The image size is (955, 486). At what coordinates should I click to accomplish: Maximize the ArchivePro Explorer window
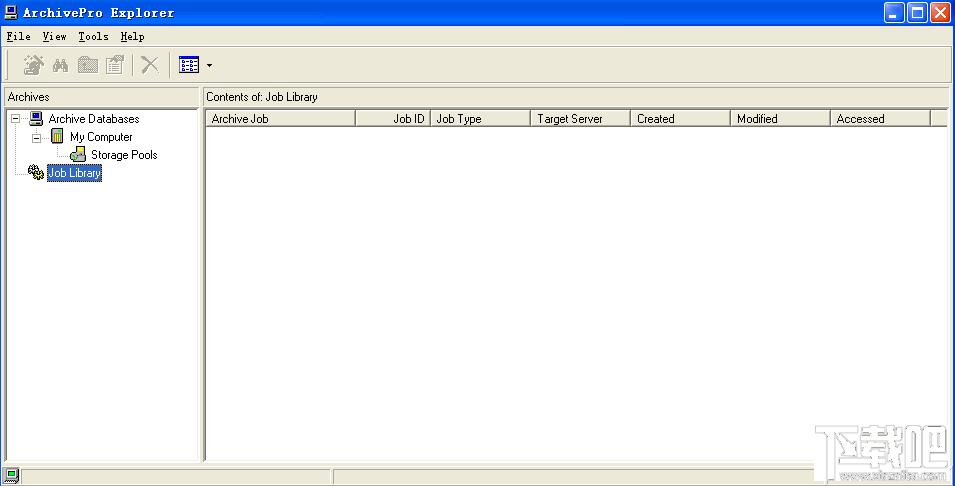pyautogui.click(x=917, y=13)
